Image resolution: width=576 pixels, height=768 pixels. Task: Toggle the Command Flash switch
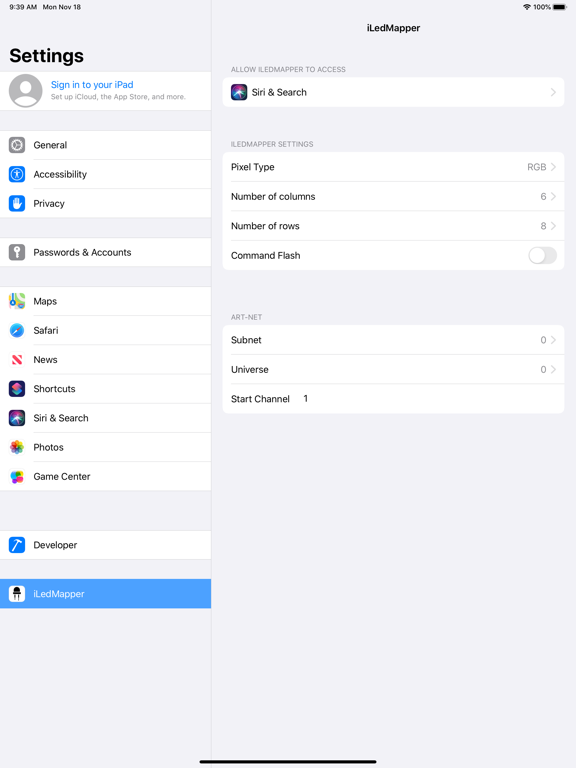tap(542, 255)
